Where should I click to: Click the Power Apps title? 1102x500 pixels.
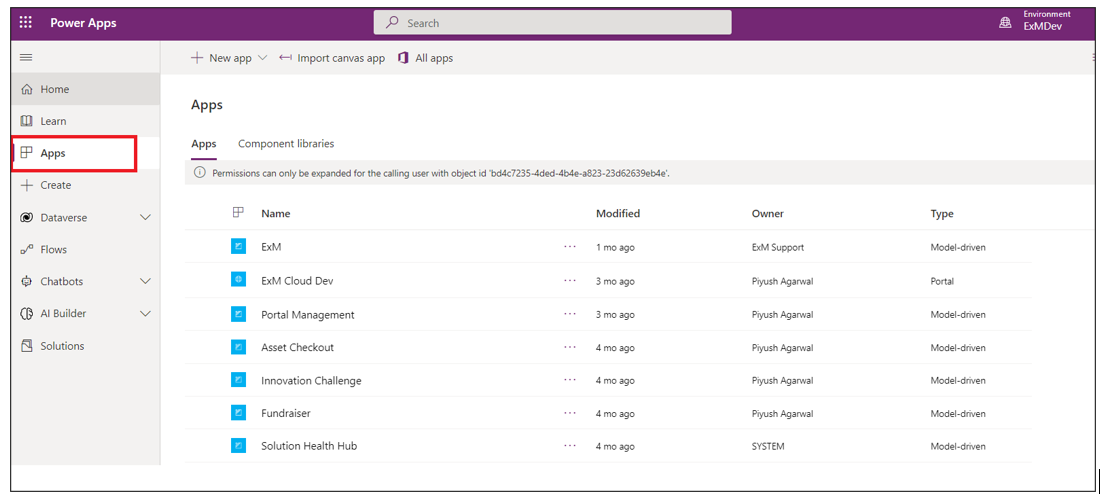coord(84,23)
